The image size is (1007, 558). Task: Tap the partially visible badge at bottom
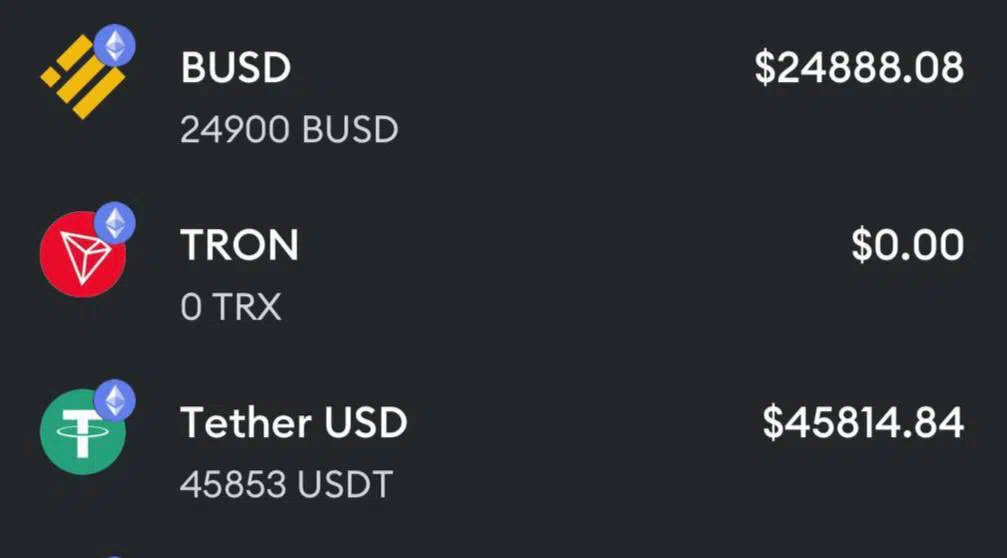(115, 556)
